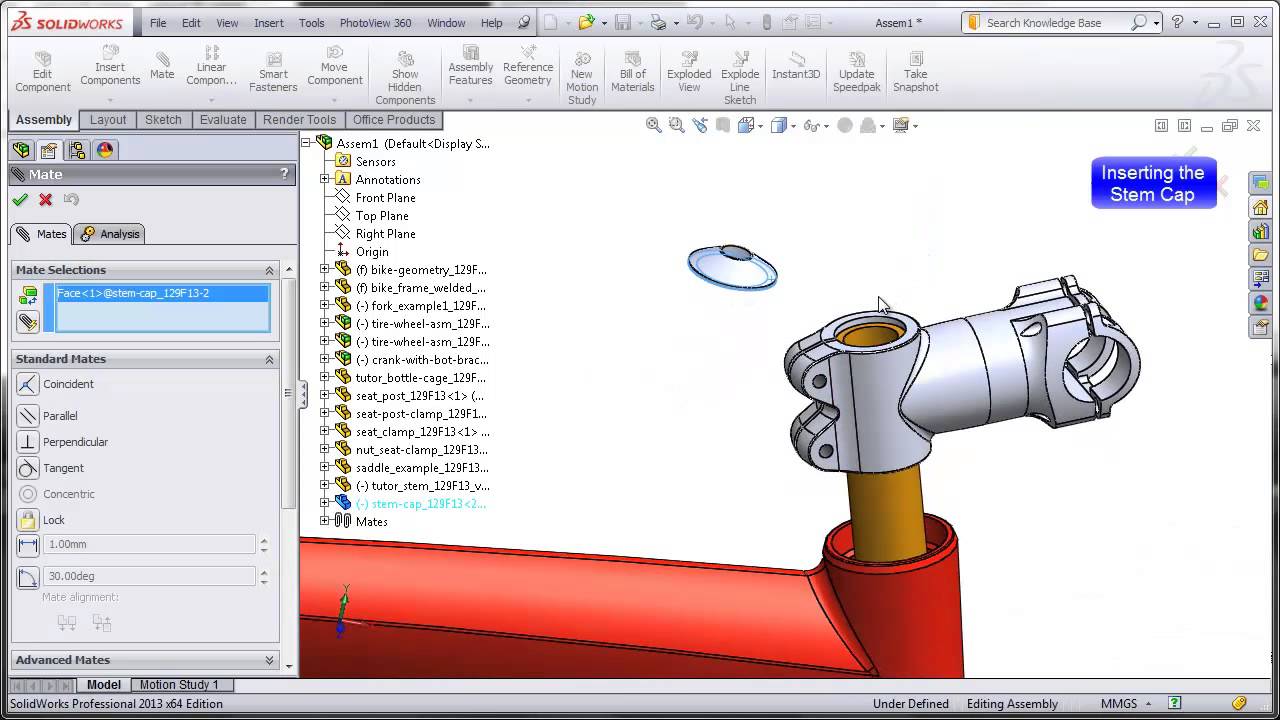Screen dimensions: 1280x720
Task: Click Show Hidden Components
Action: [405, 78]
